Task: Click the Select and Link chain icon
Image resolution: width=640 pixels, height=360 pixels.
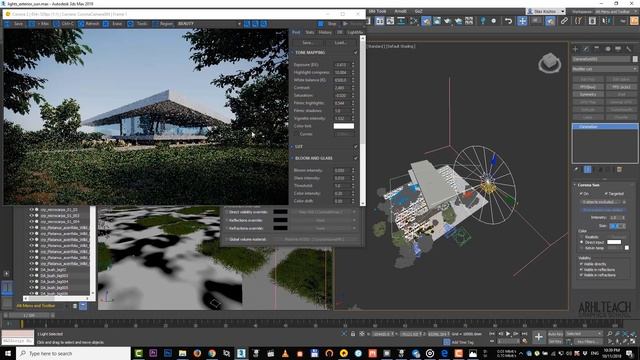Action: [564, 20]
